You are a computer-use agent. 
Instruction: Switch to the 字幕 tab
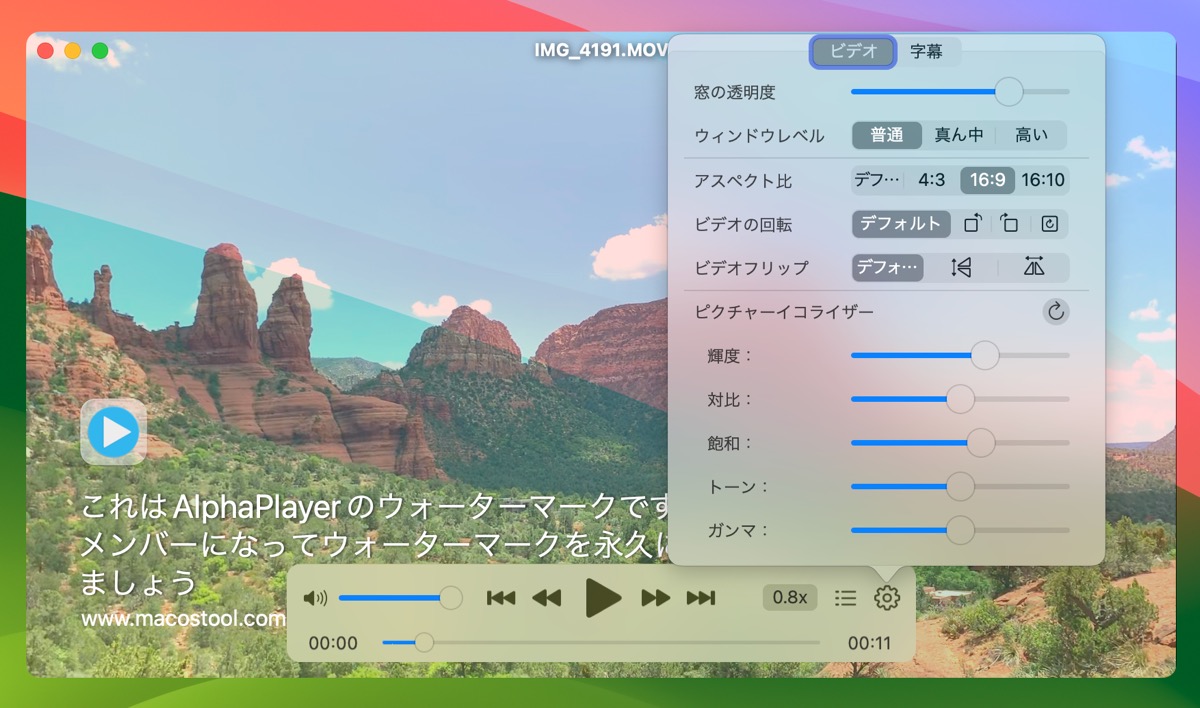[x=928, y=51]
